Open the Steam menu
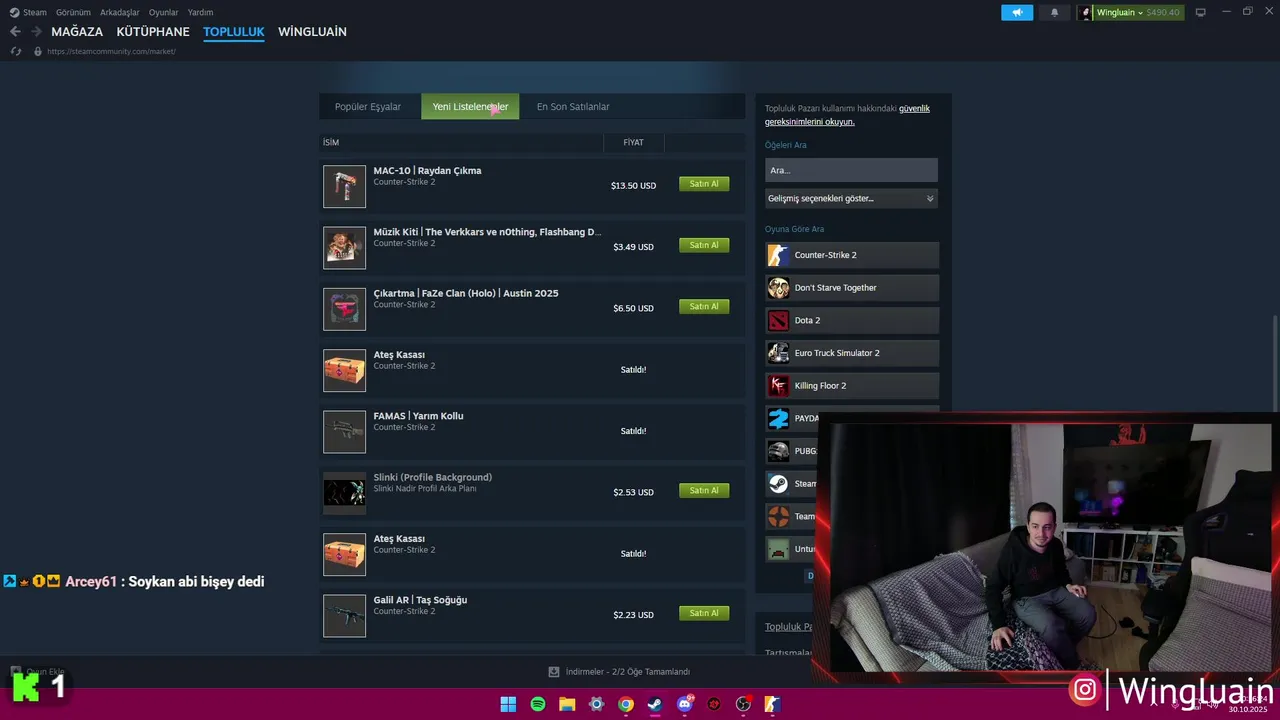This screenshot has width=1280, height=720. point(28,12)
